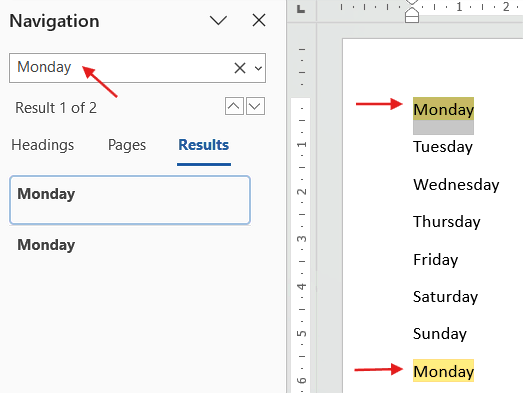Click the word Wednesday in document

[456, 184]
